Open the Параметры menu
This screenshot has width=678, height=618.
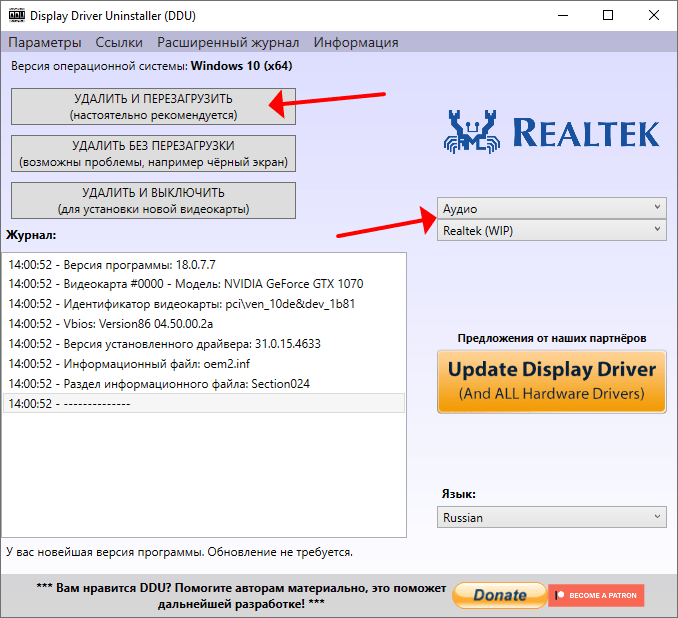point(45,42)
